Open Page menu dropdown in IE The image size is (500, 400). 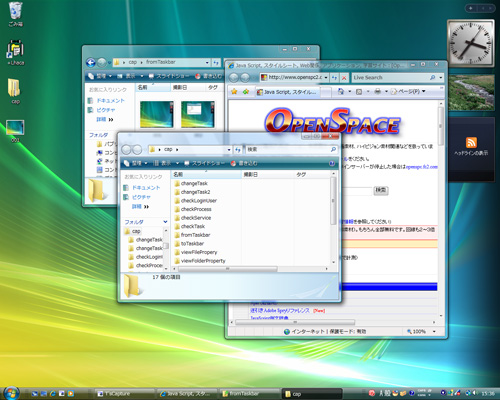point(409,91)
